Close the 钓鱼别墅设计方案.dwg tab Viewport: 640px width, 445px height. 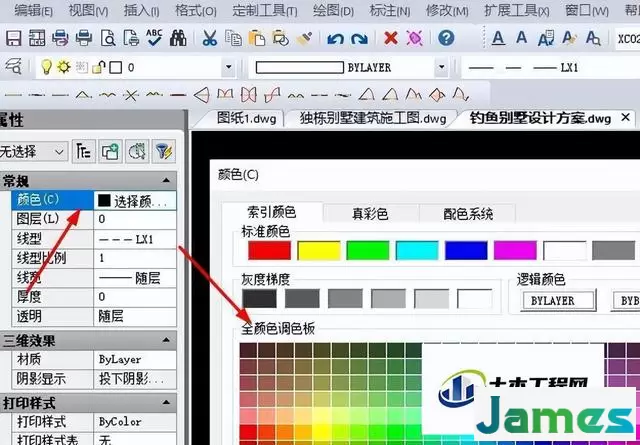(x=625, y=118)
